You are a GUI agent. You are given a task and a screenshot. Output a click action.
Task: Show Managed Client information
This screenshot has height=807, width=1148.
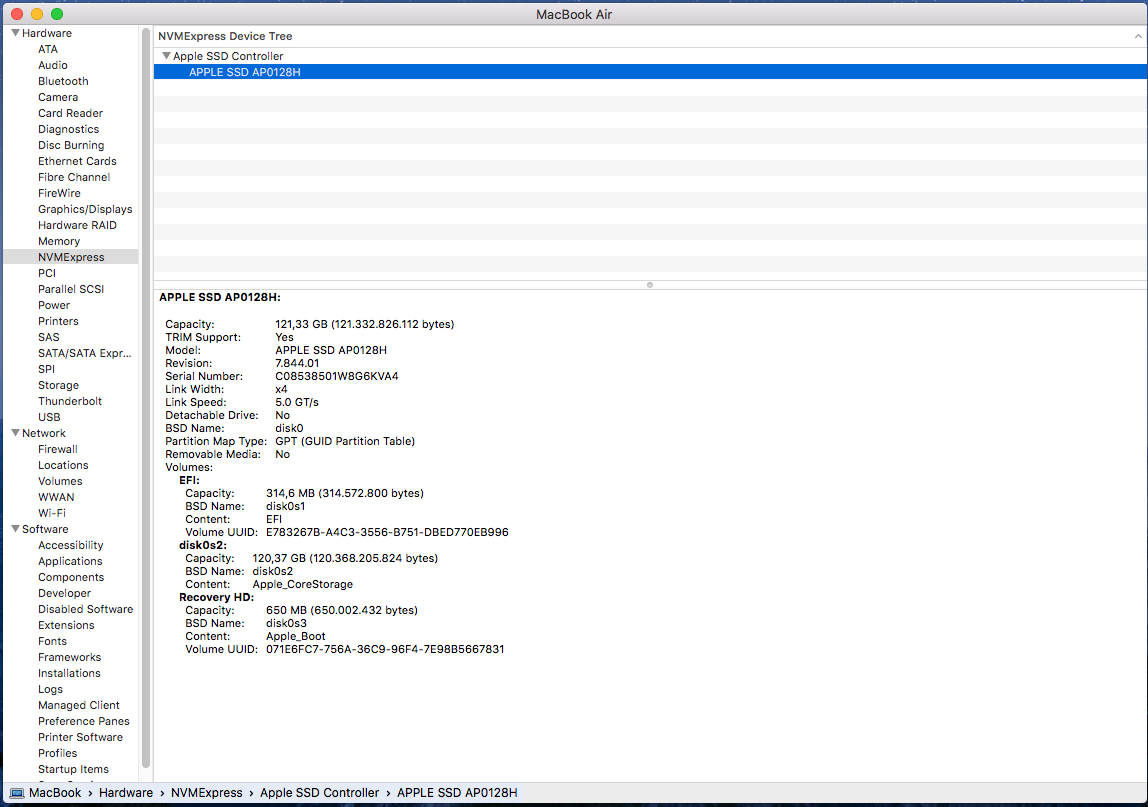(x=78, y=705)
